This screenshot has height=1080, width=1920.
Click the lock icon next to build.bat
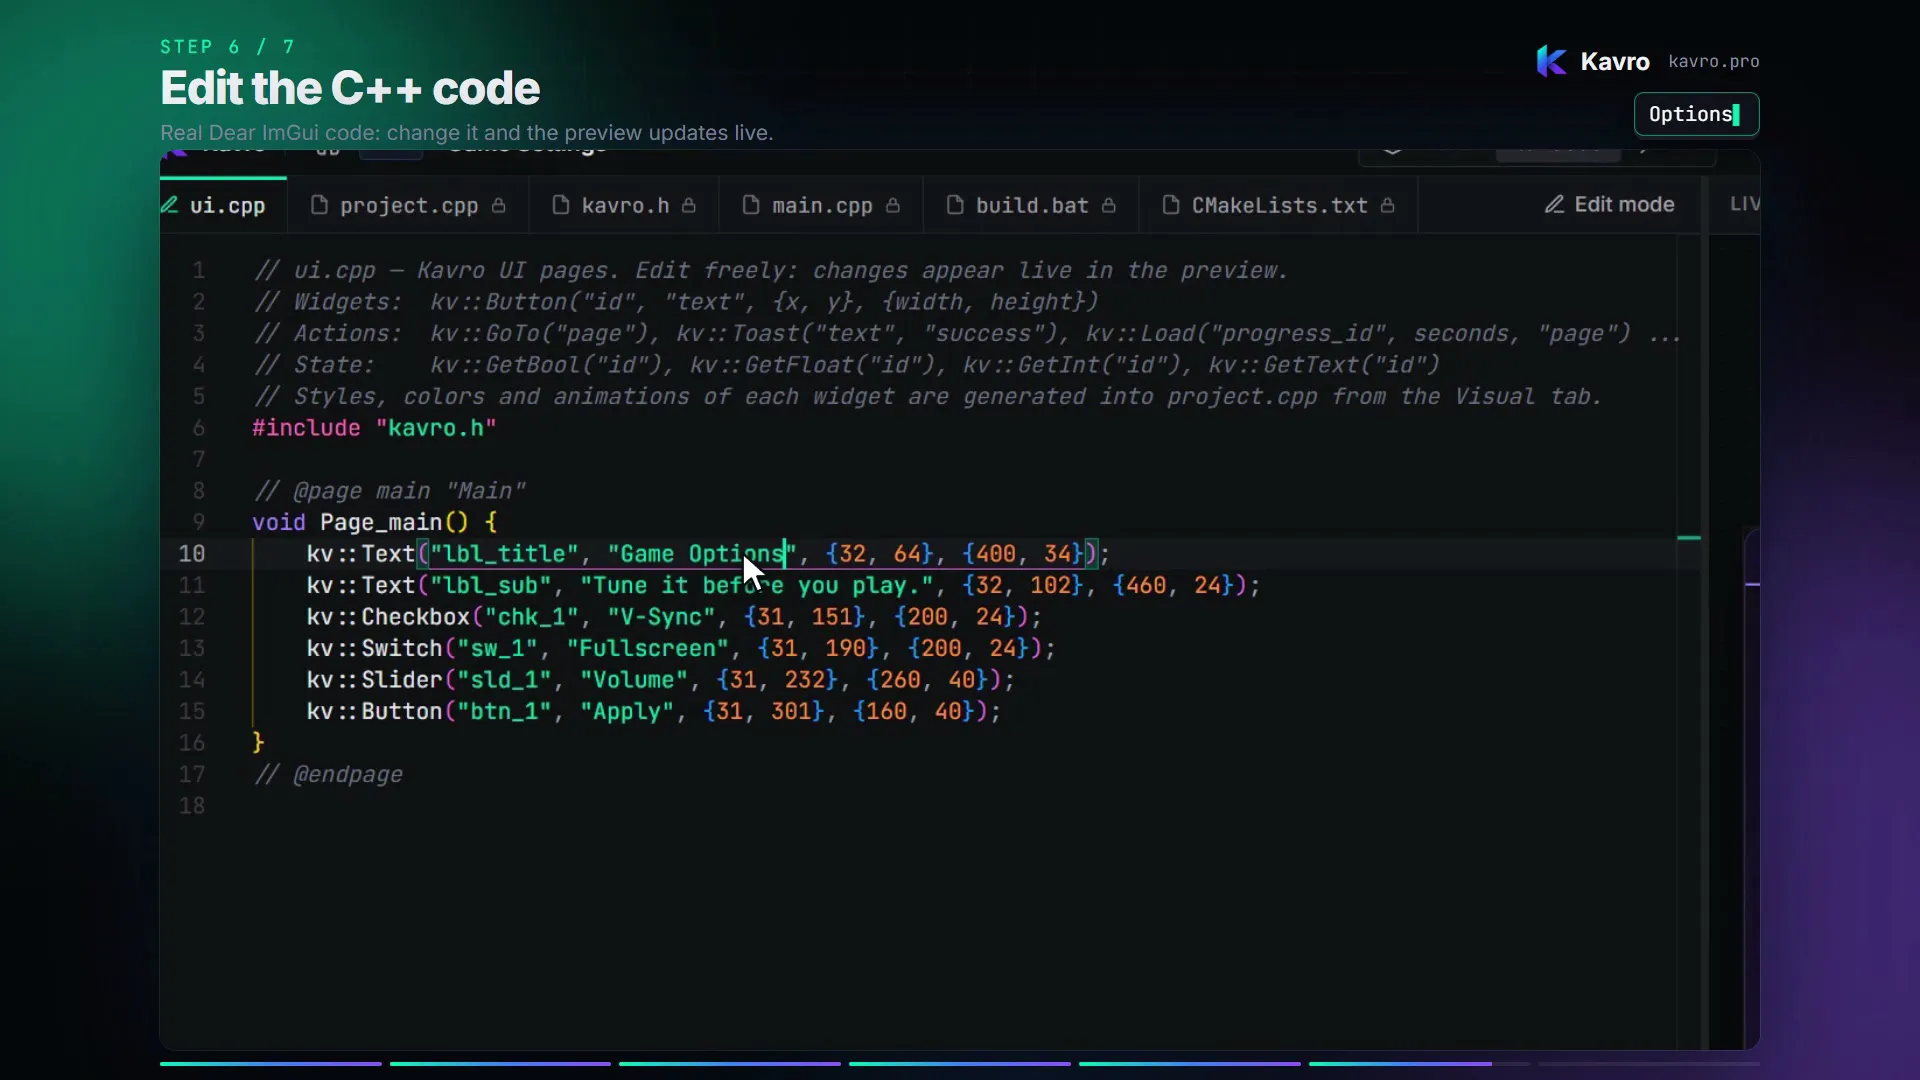coord(1109,205)
